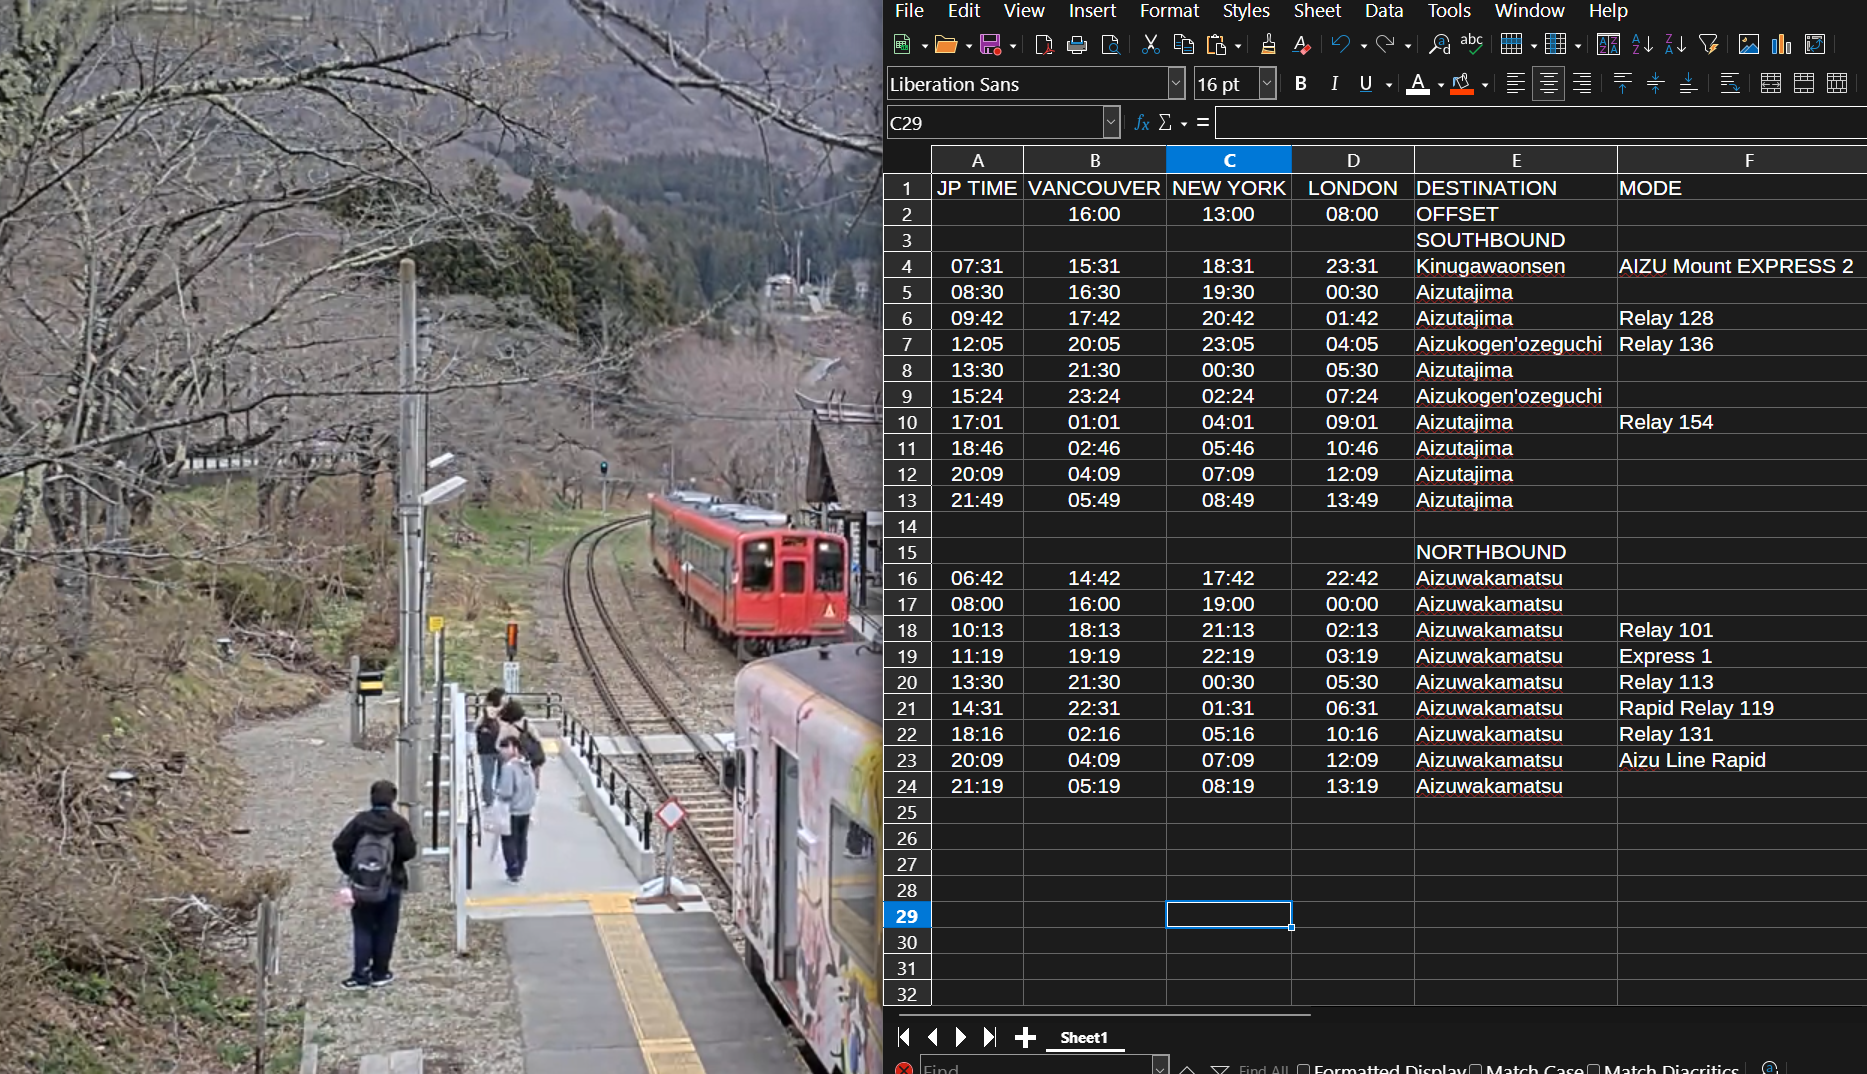Toggle Center Horizontally alignment
Viewport: 1867px width, 1074px height.
[x=1549, y=84]
